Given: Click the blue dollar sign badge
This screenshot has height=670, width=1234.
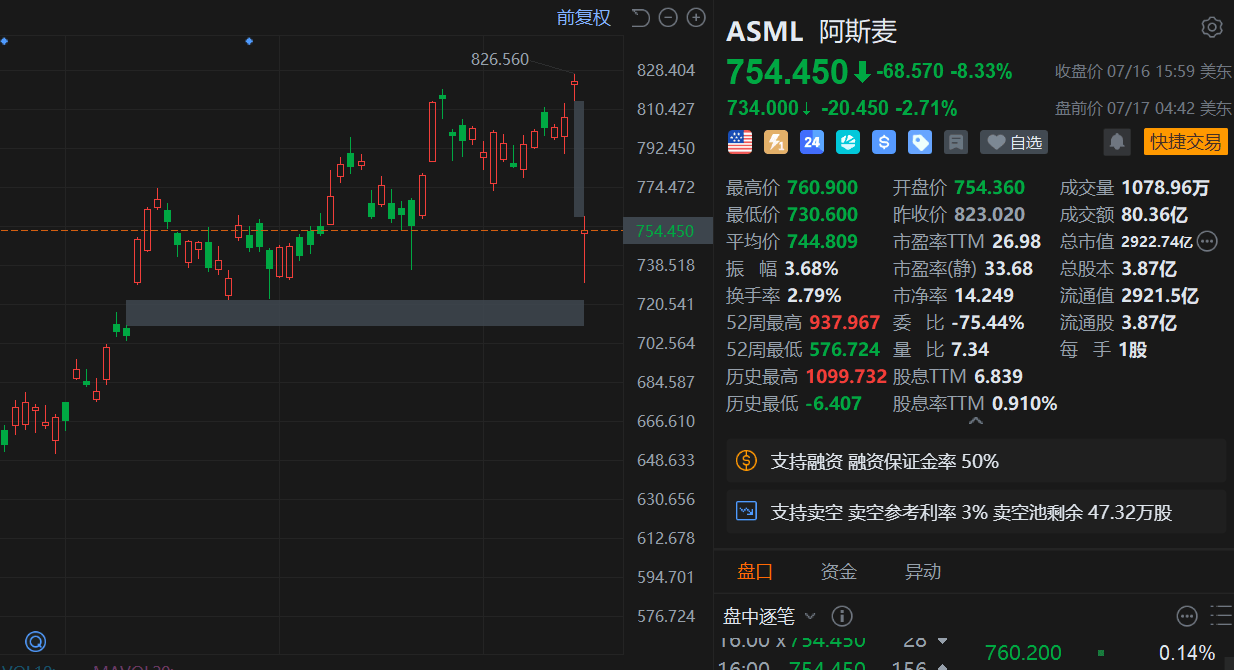Looking at the screenshot, I should pyautogui.click(x=884, y=142).
